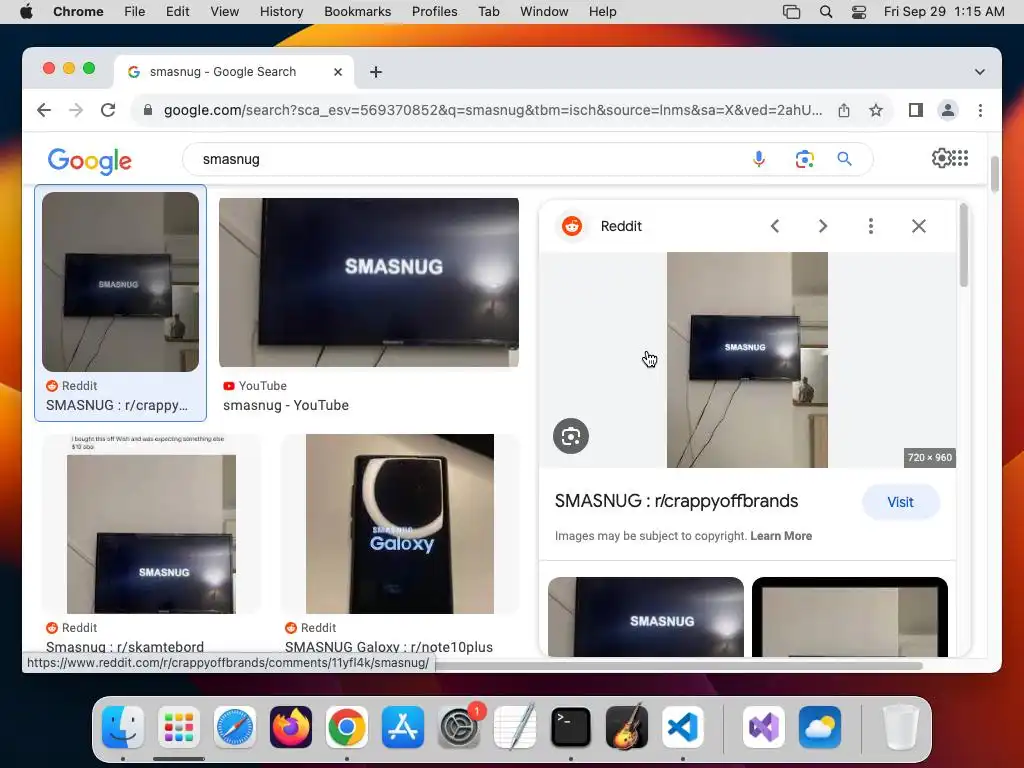
Task: Click the large preview image of TV
Action: 747,360
